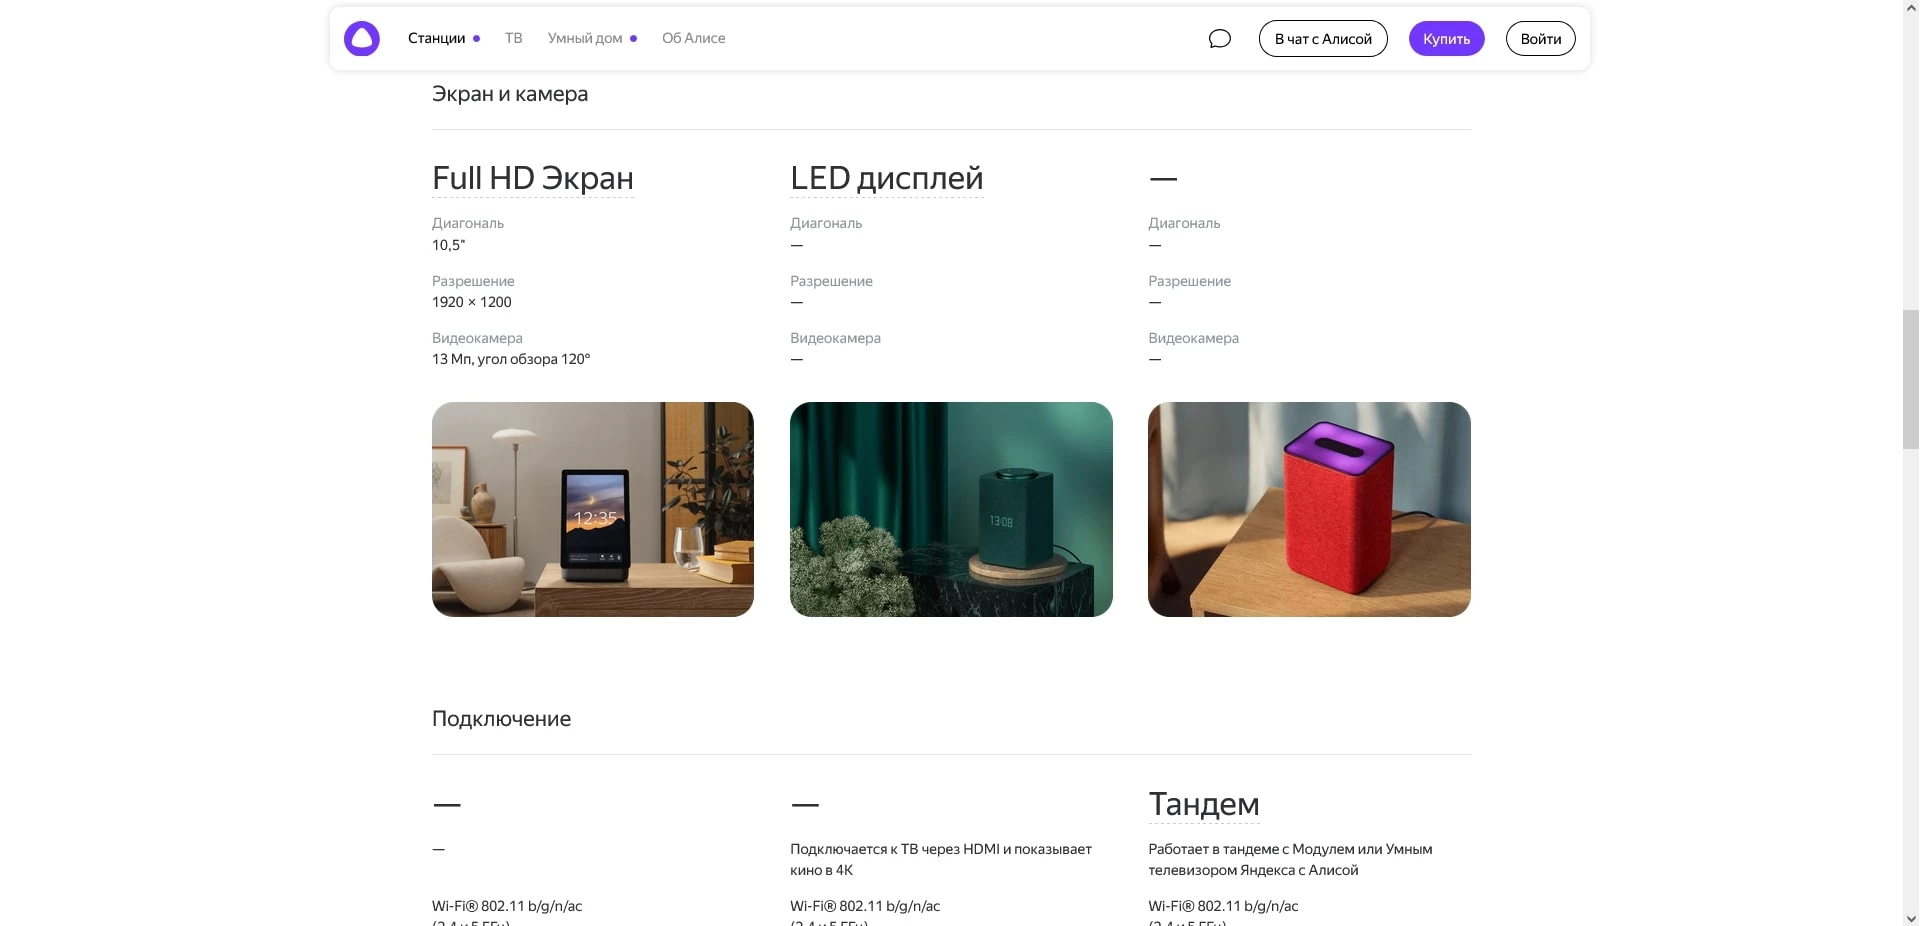1920x926 pixels.
Task: Click the purple Купить button
Action: coord(1446,39)
